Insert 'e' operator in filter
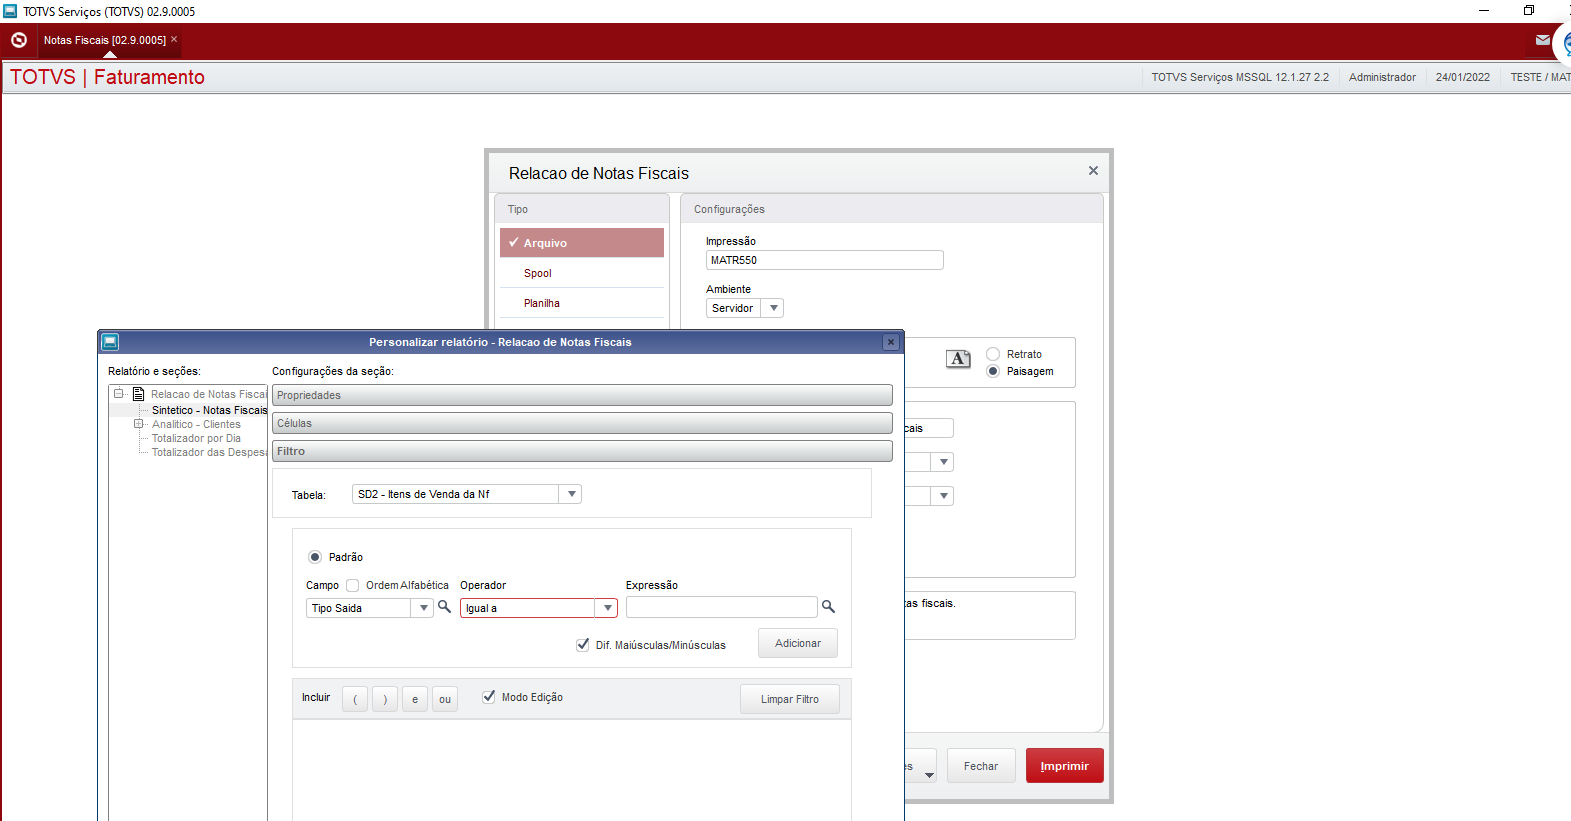1571x821 pixels. 415,699
